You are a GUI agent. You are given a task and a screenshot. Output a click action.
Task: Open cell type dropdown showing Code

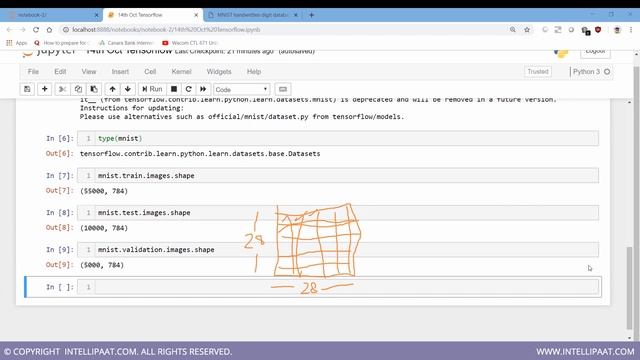pos(242,89)
